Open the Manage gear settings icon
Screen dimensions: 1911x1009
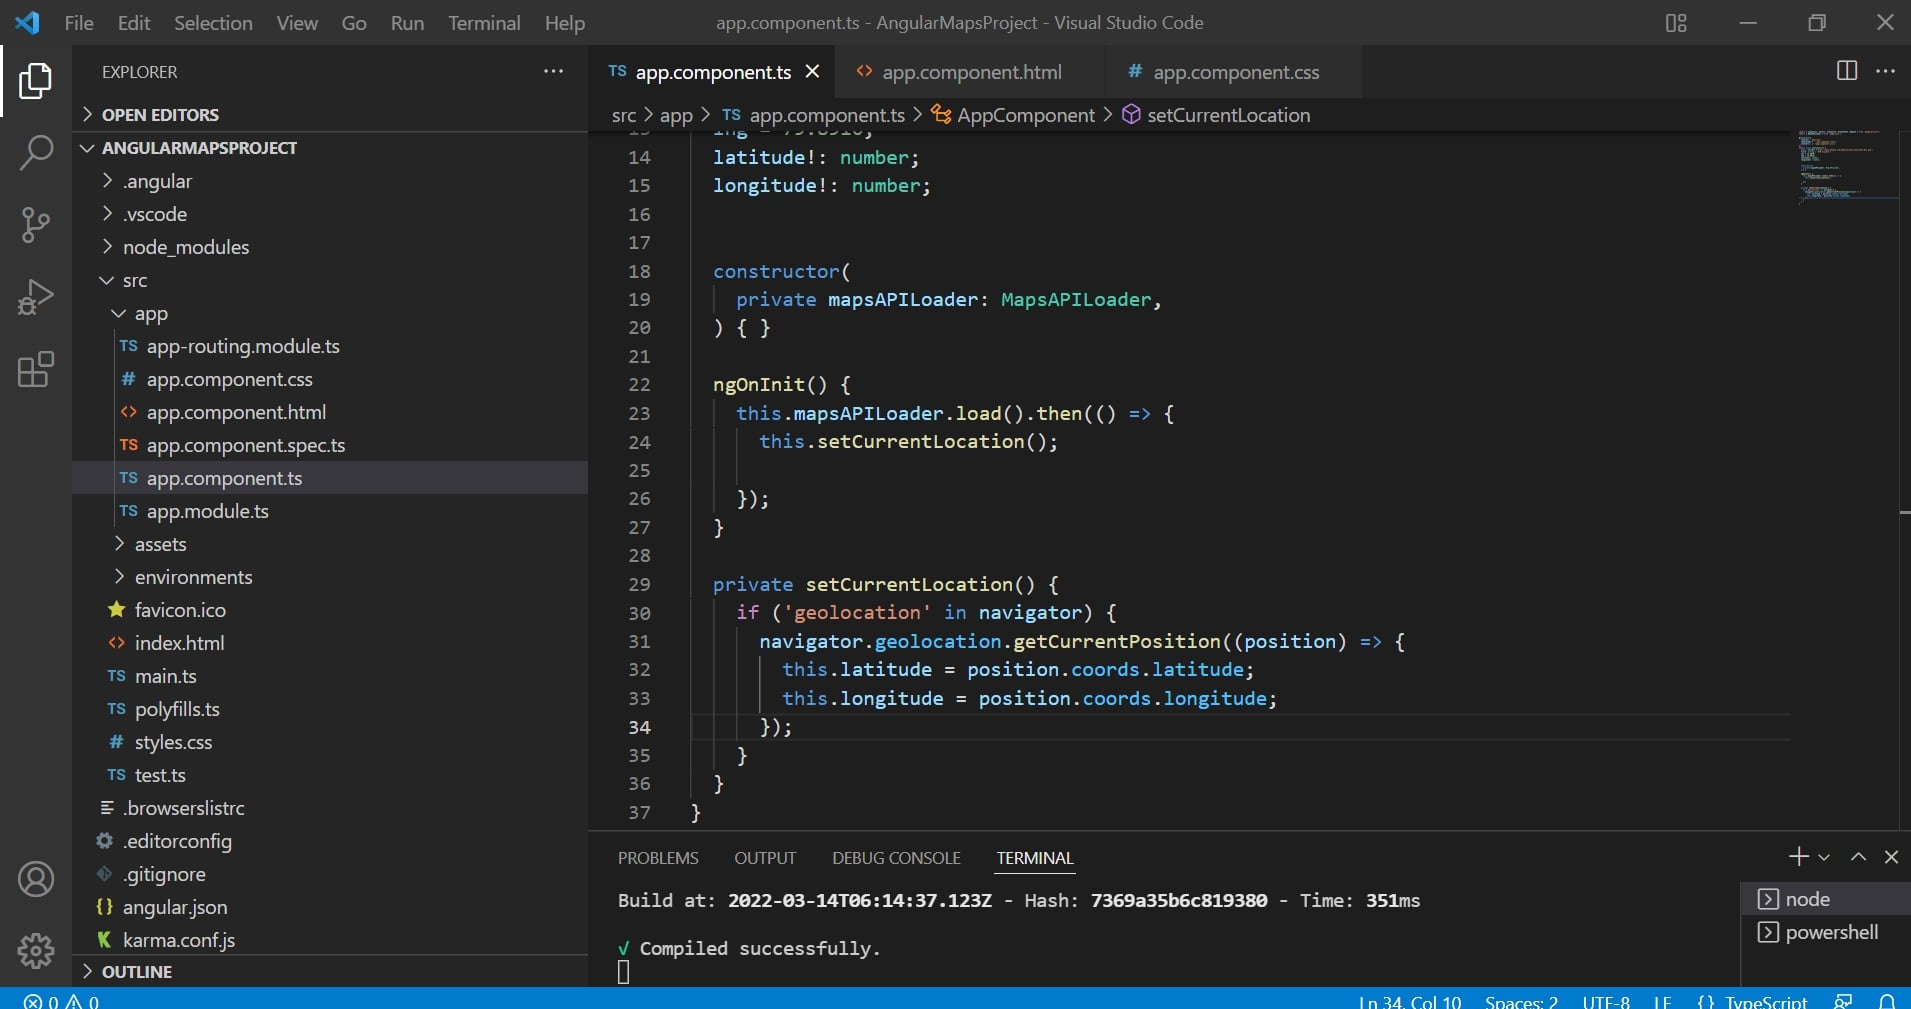[36, 950]
